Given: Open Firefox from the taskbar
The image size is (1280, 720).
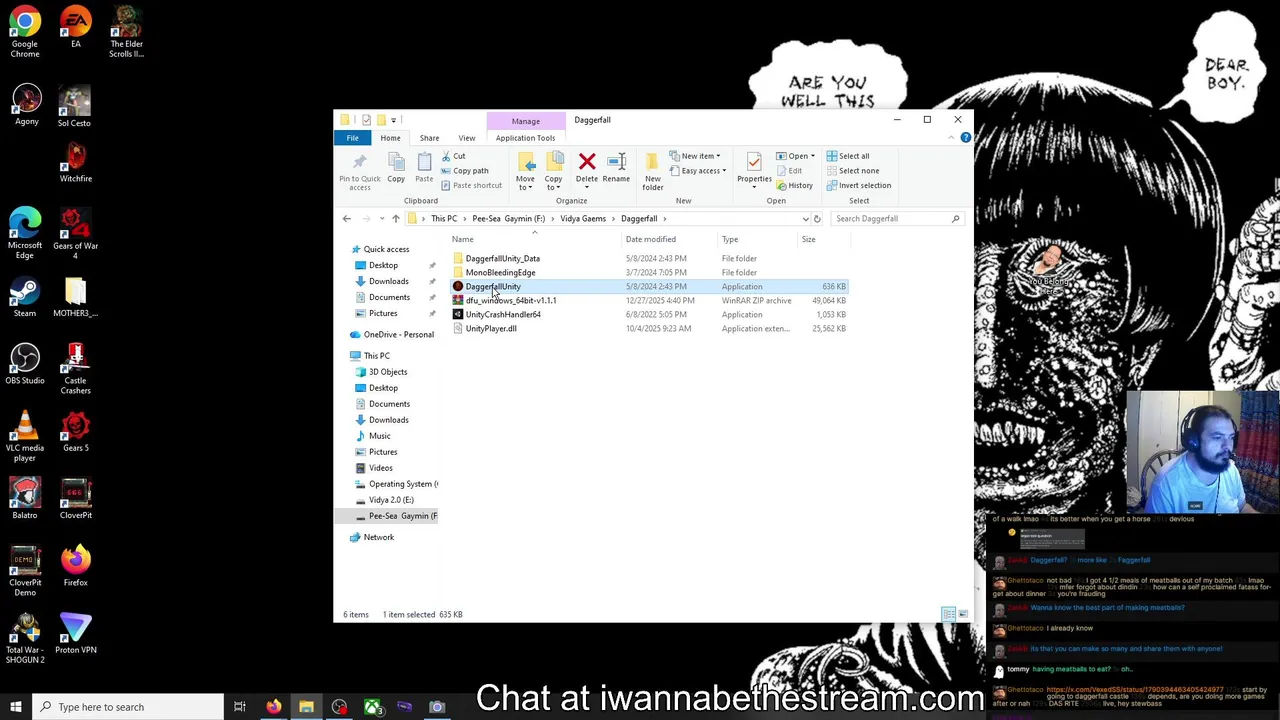Looking at the screenshot, I should tap(273, 707).
